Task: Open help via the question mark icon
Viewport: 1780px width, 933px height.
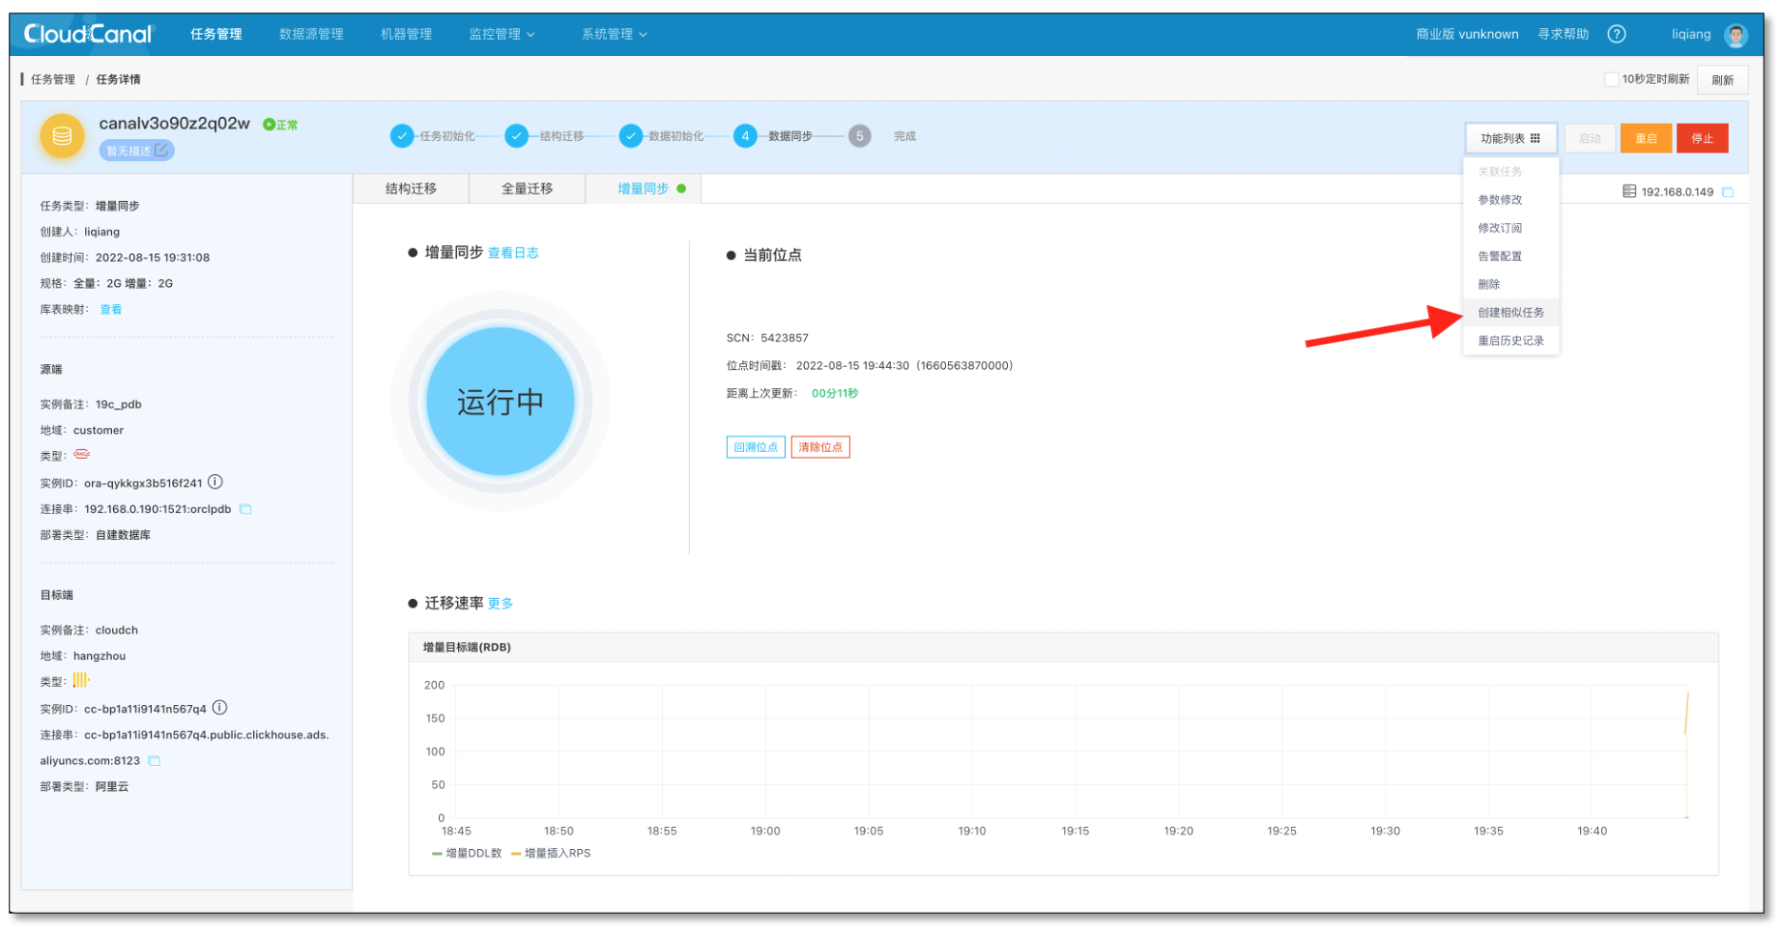Action: coord(1617,33)
